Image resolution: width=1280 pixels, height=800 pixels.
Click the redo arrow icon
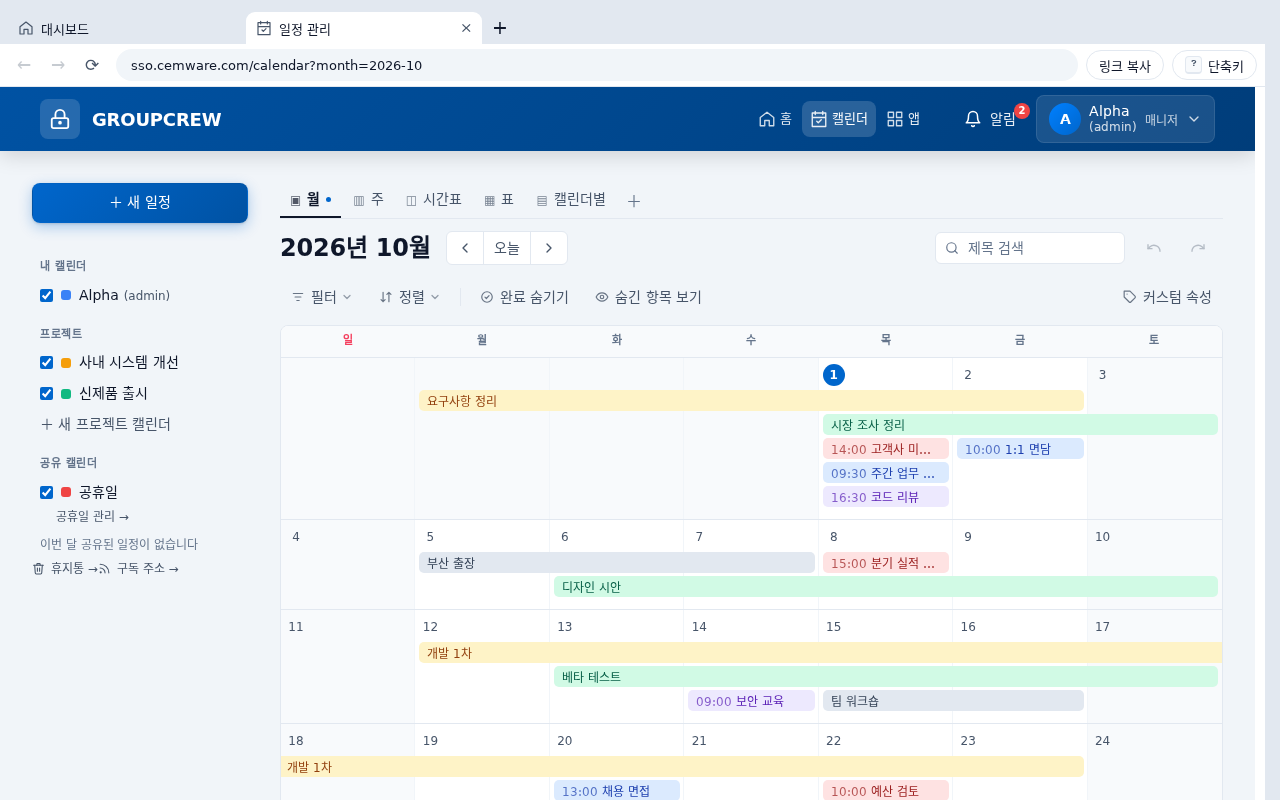click(1198, 248)
